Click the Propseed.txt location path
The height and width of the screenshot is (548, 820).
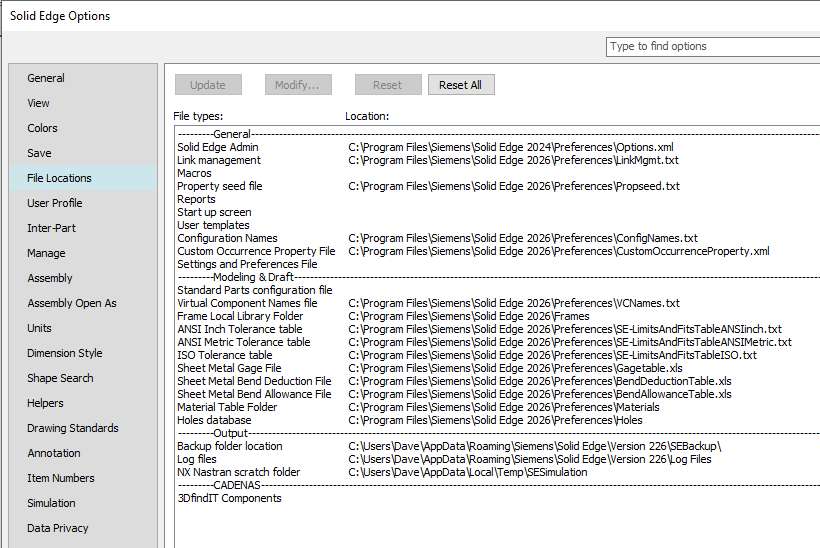click(x=514, y=187)
